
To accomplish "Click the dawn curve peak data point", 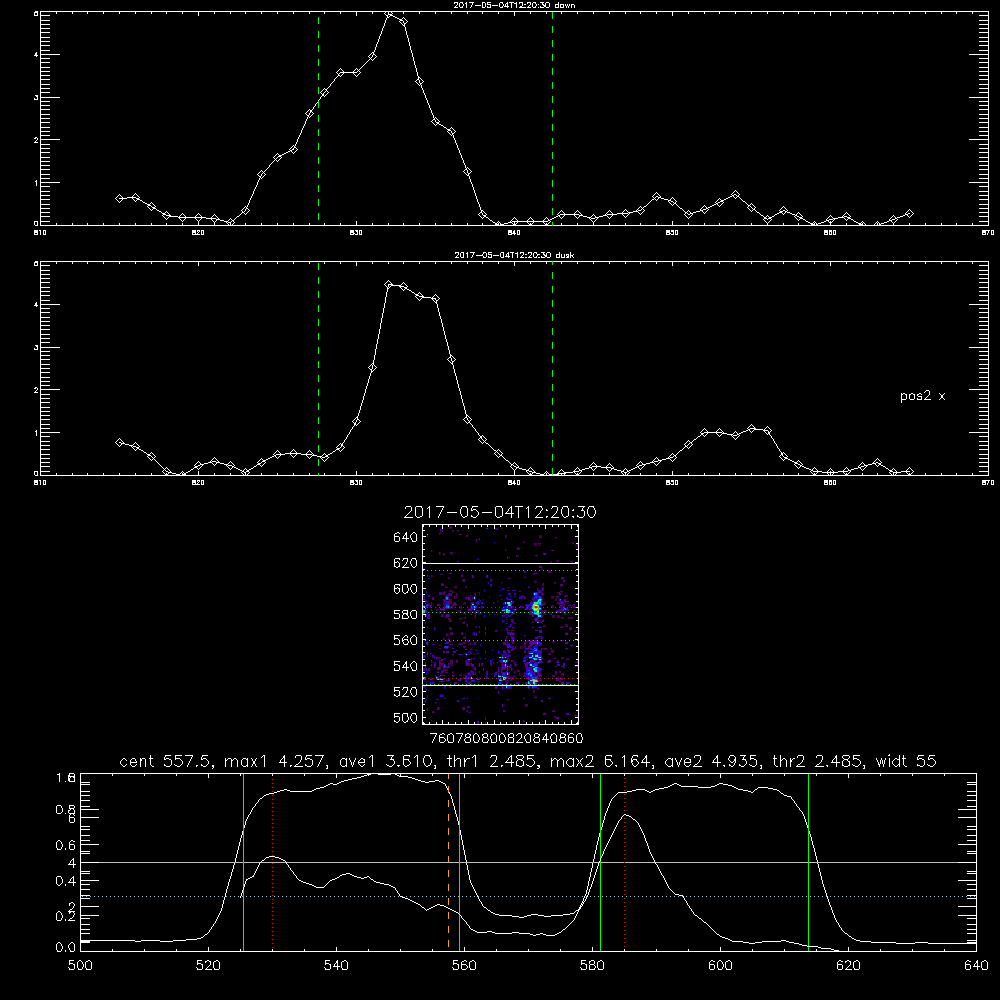I will [389, 13].
